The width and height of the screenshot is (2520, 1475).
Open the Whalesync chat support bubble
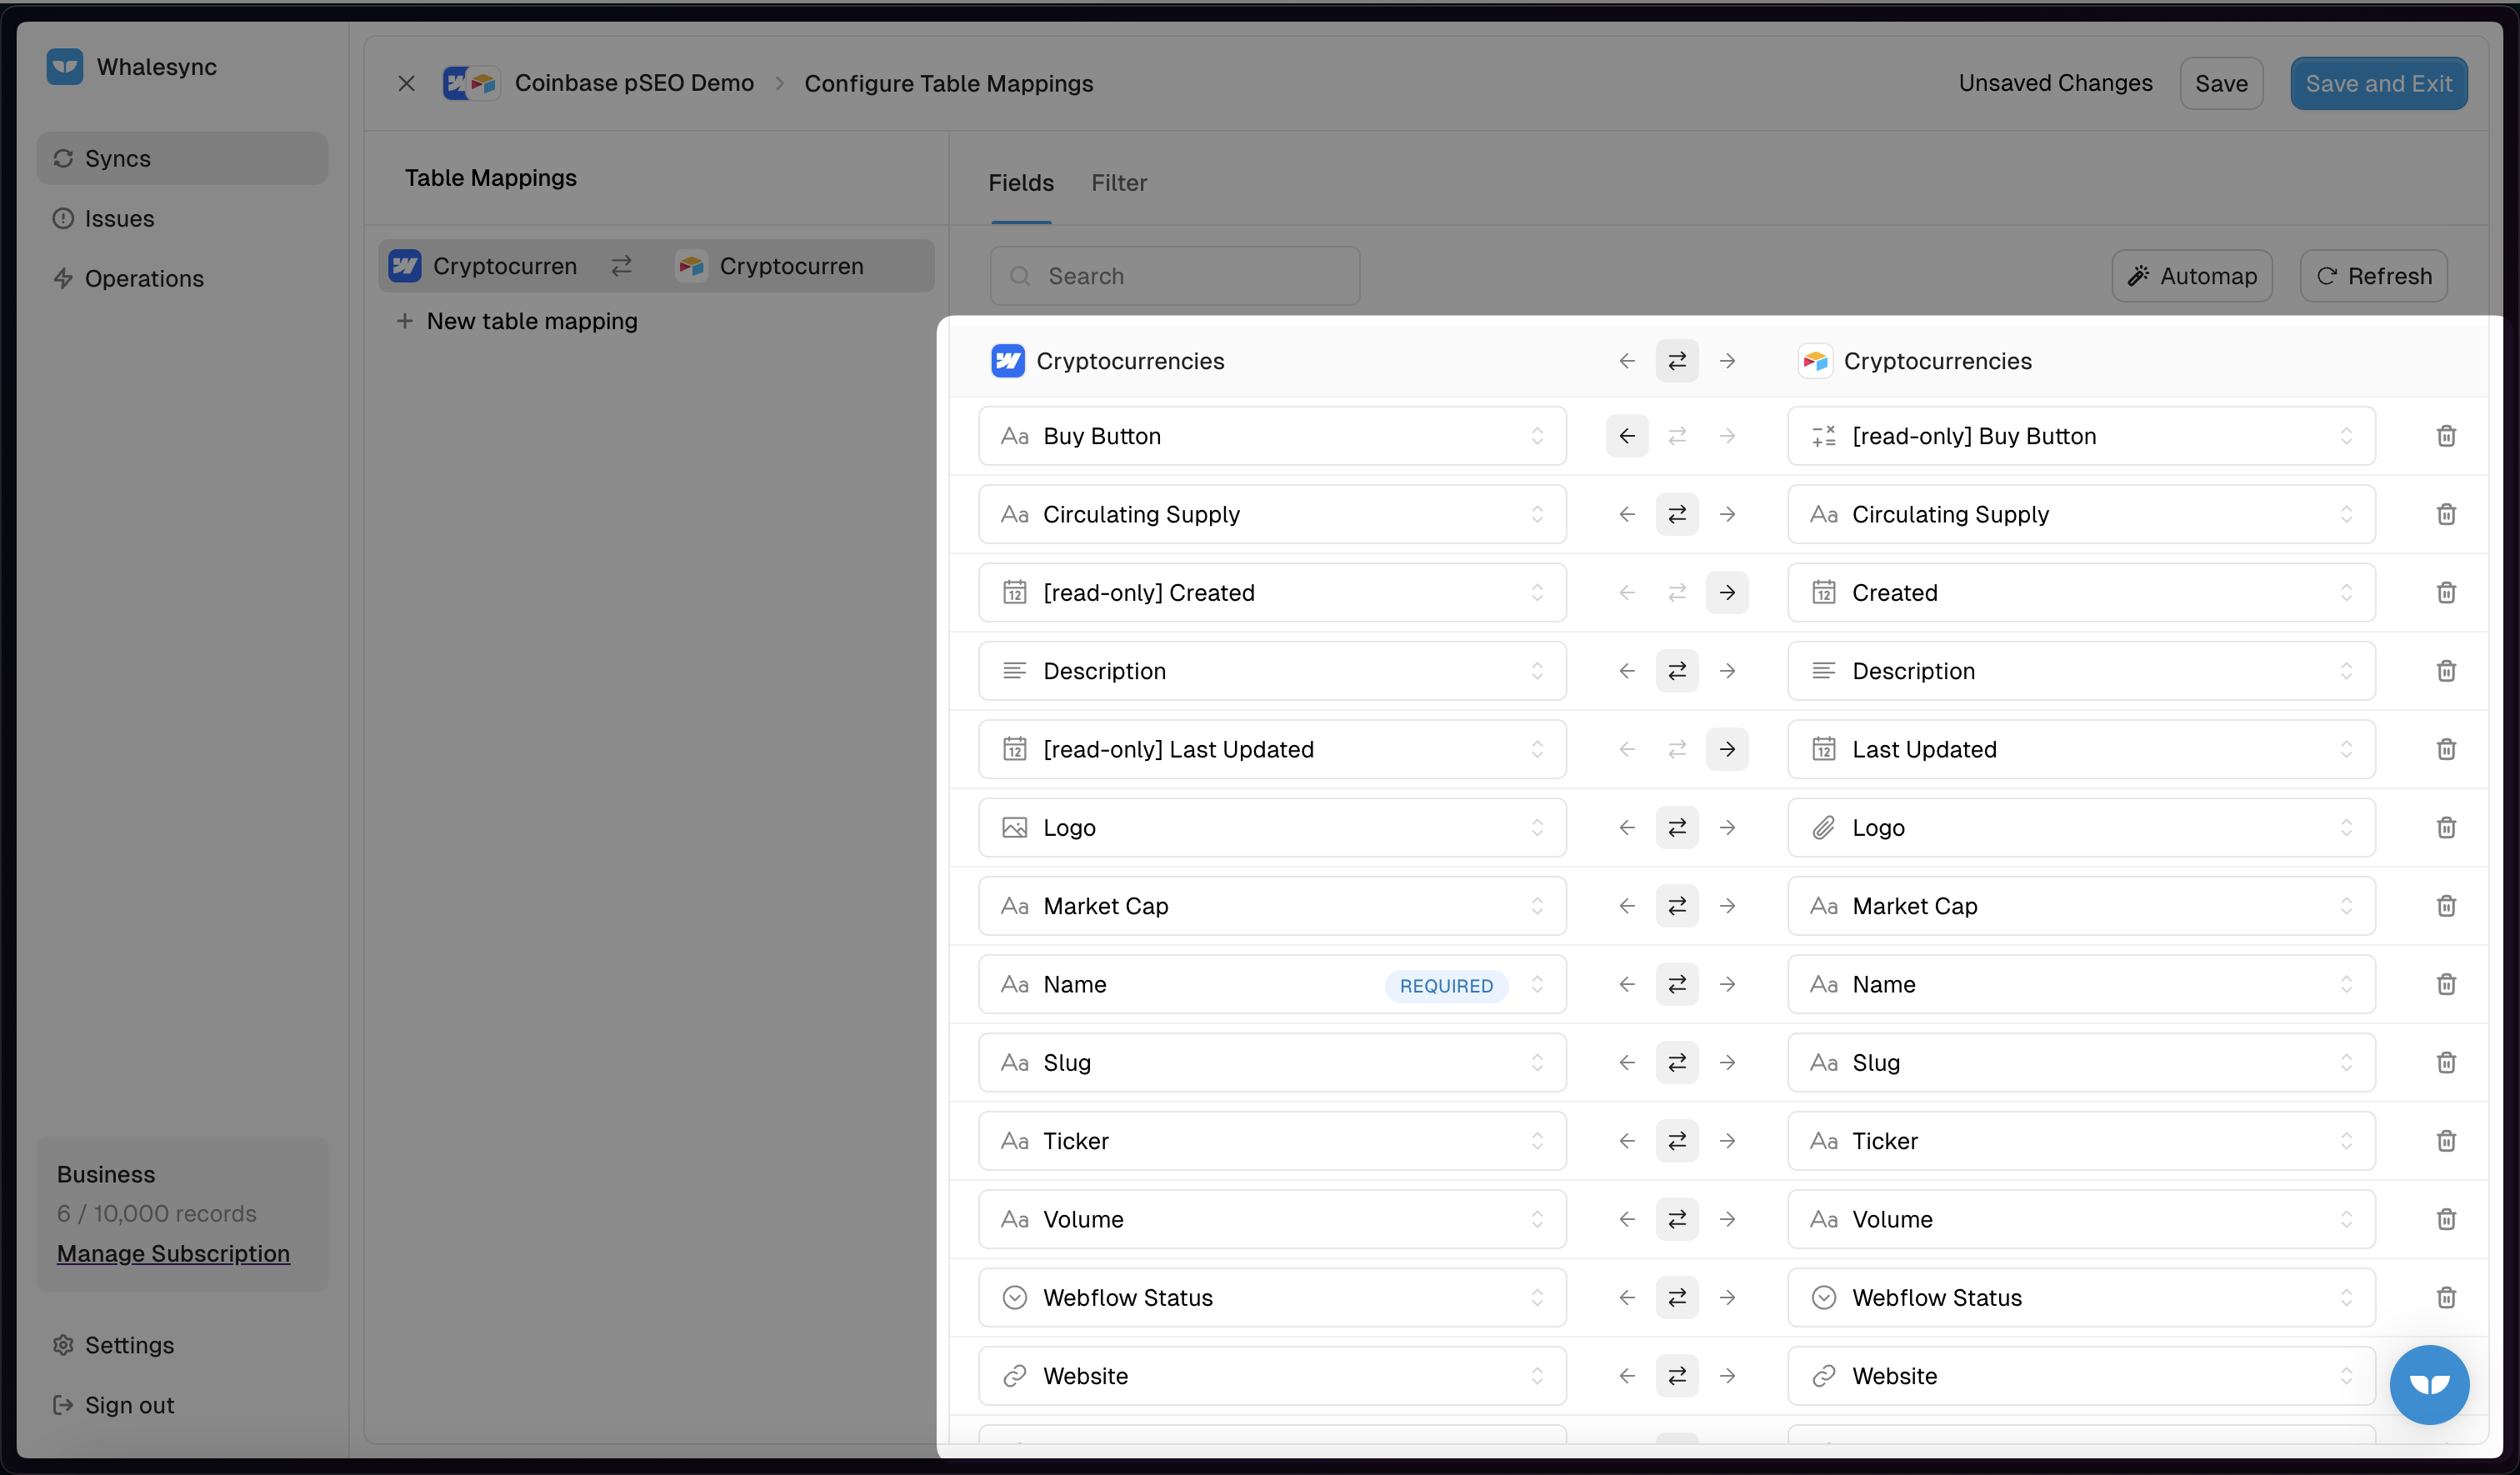click(2429, 1384)
